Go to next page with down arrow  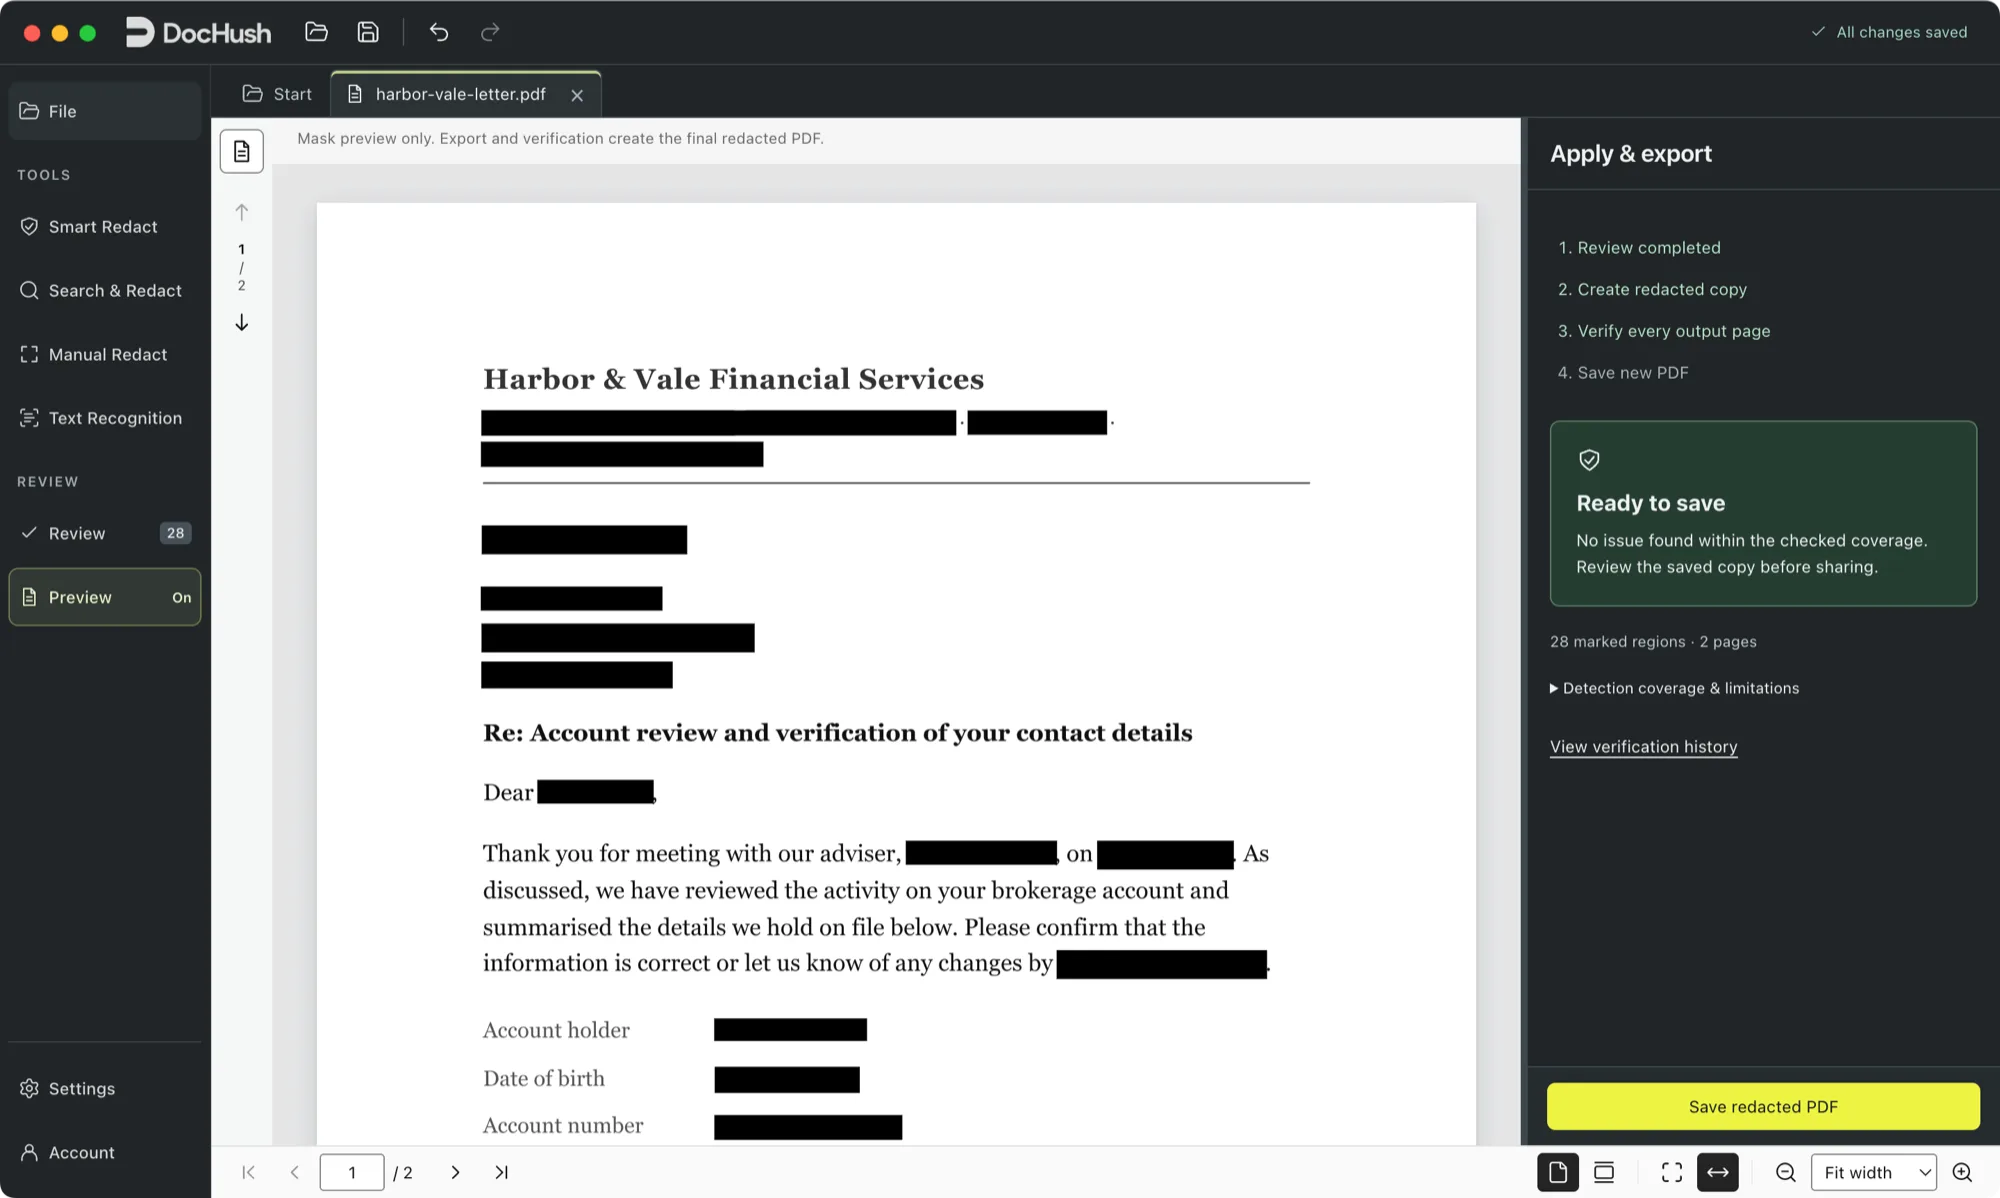(241, 322)
